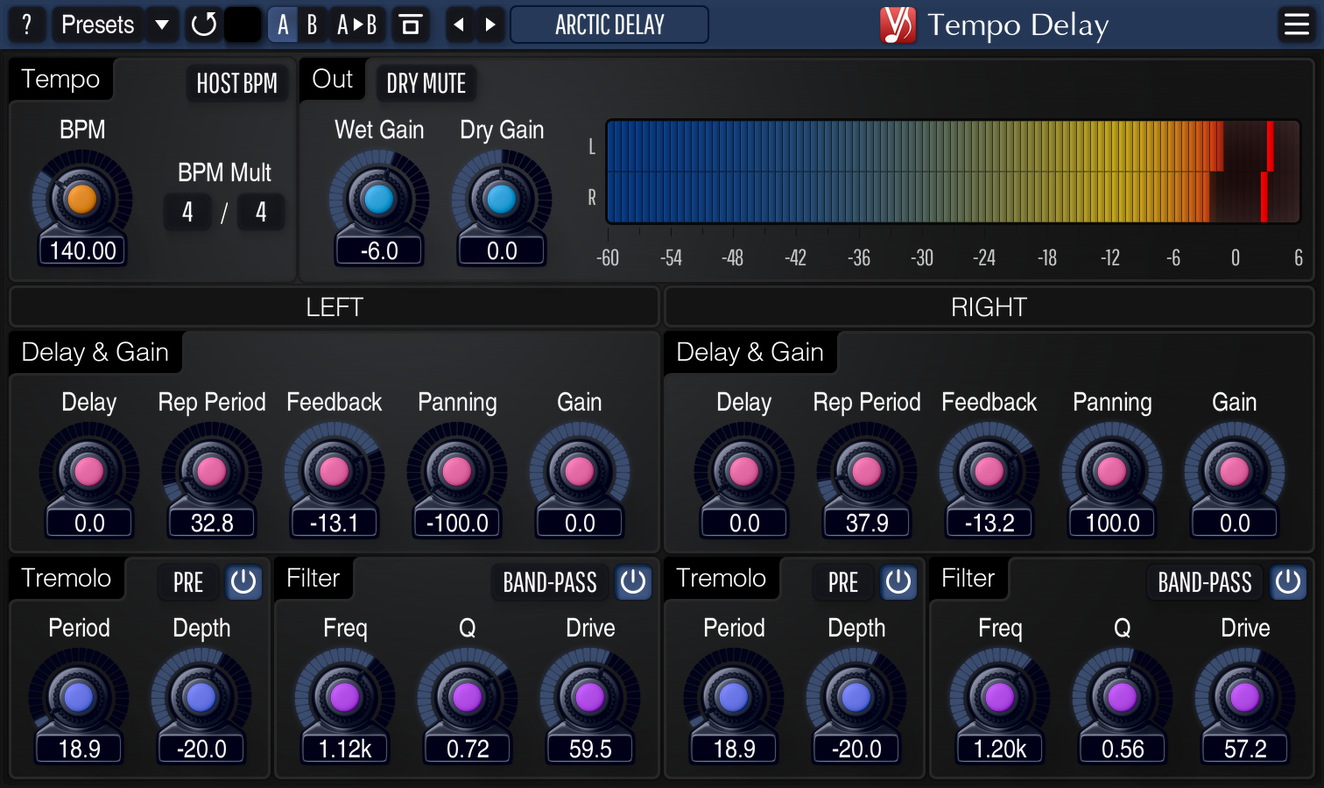Select the A settings slot
Image resolution: width=1324 pixels, height=788 pixels.
pos(282,25)
